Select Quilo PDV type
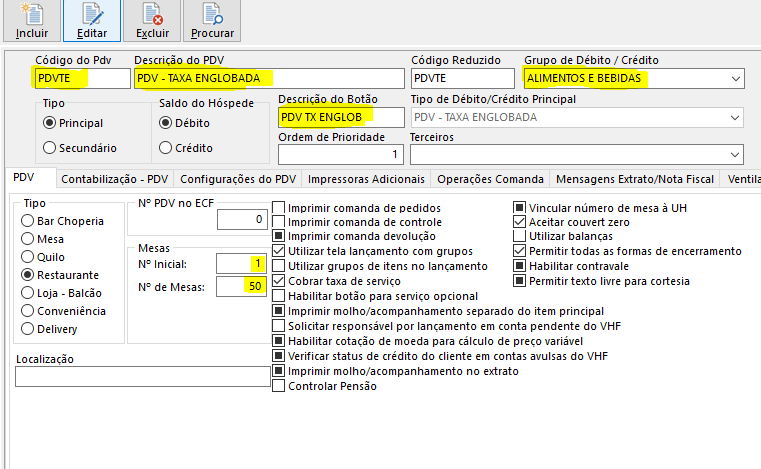Viewport: 761px width, 469px height. 28,257
